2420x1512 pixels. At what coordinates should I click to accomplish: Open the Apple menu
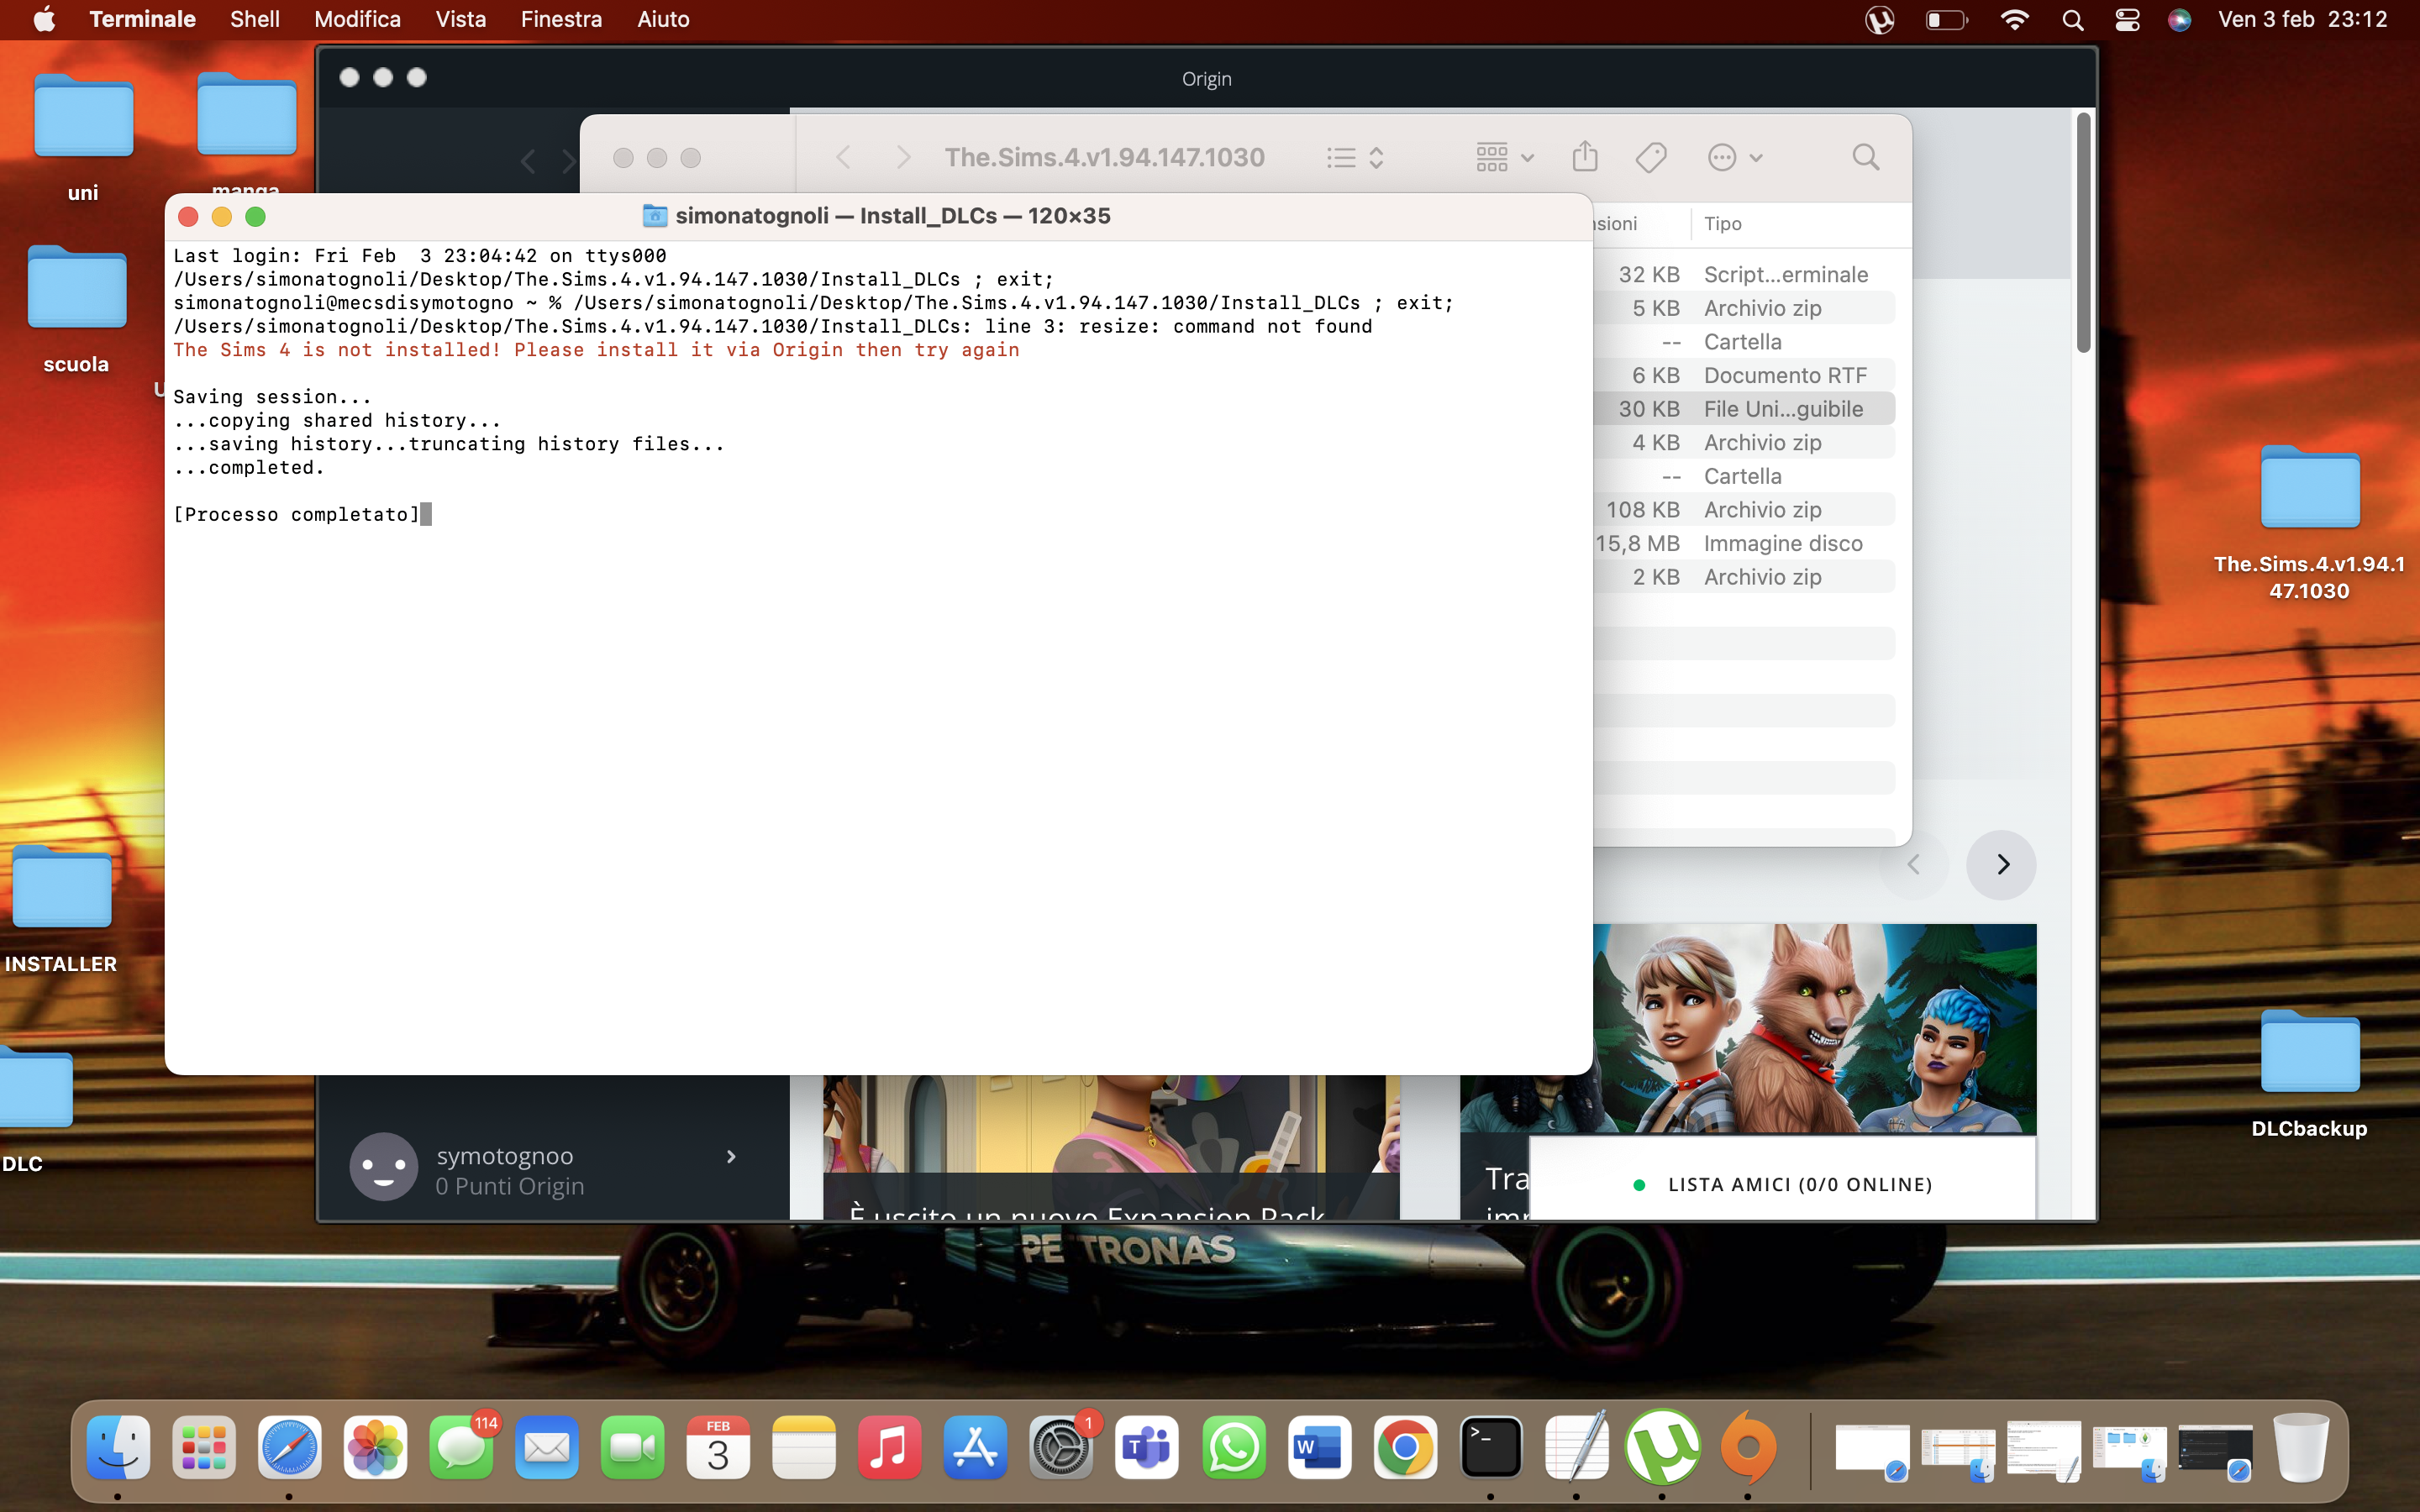45,19
